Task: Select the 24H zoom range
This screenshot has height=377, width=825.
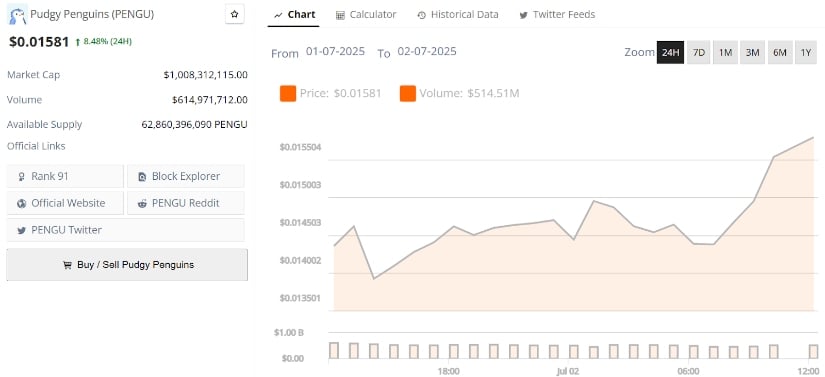Action: pos(670,53)
